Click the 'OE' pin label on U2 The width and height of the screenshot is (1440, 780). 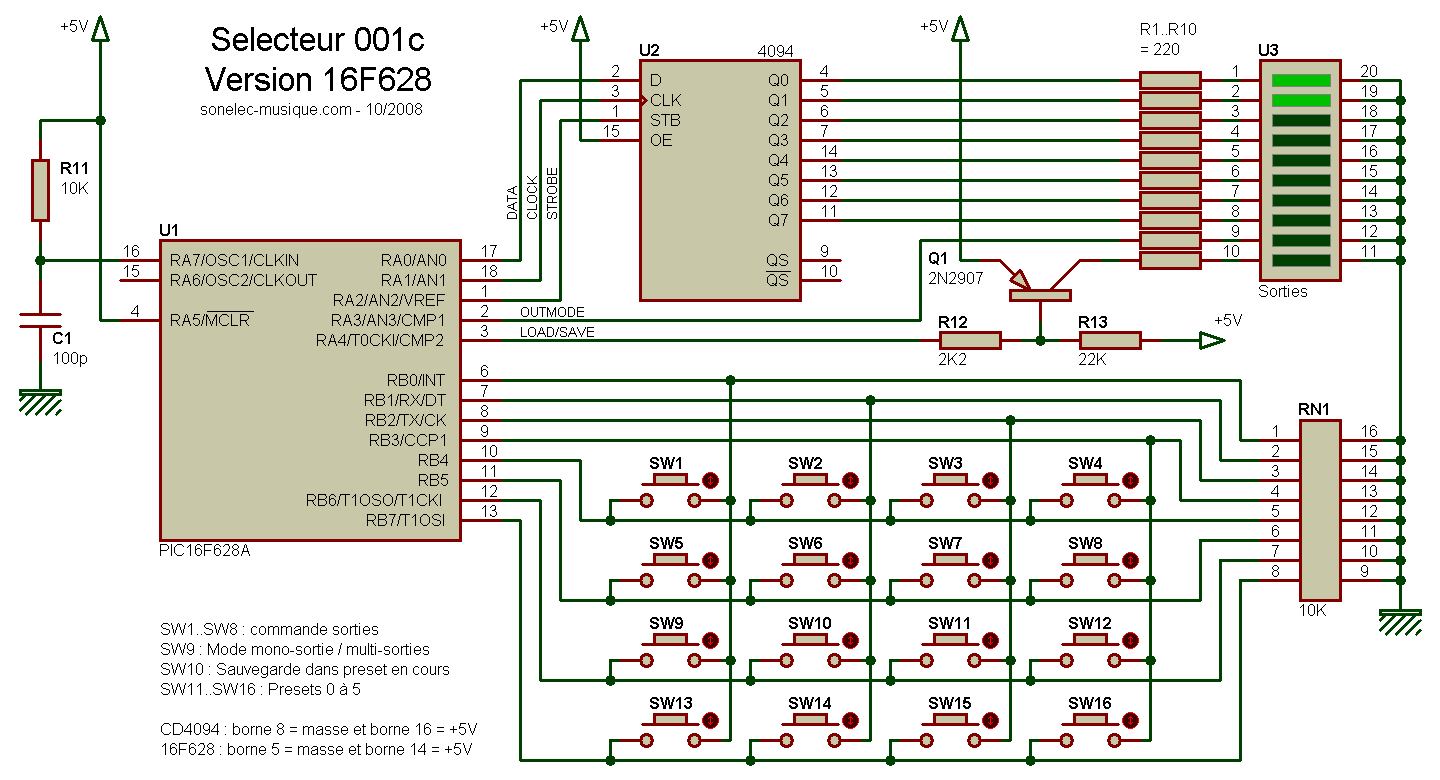pyautogui.click(x=661, y=140)
